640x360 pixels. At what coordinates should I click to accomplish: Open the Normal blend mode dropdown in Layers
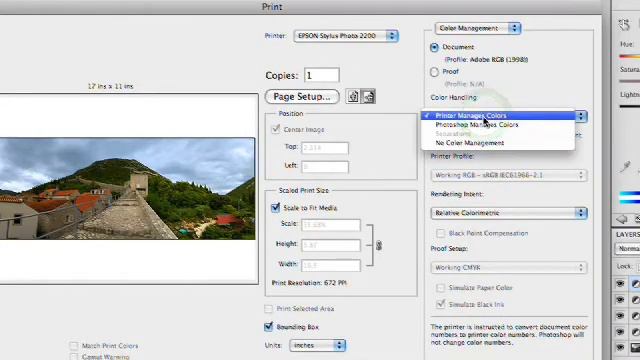(x=627, y=249)
